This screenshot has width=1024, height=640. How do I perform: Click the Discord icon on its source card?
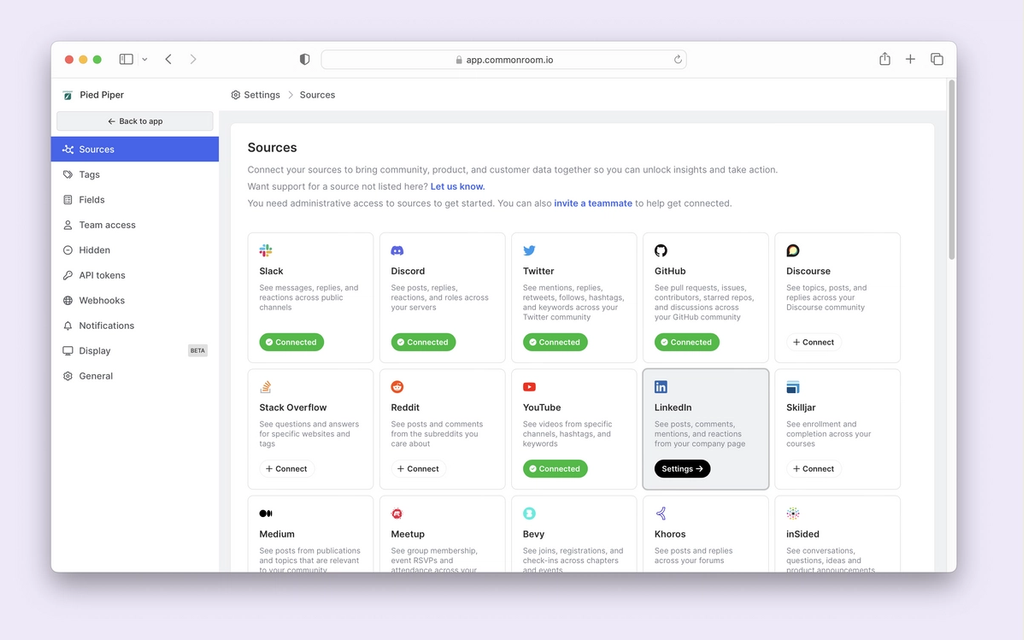tap(397, 250)
